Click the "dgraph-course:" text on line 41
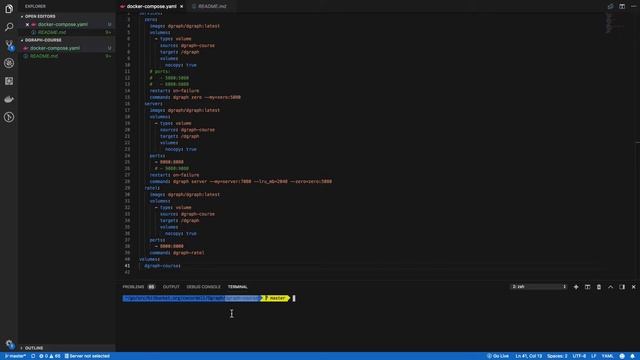640x360 pixels. (x=162, y=266)
